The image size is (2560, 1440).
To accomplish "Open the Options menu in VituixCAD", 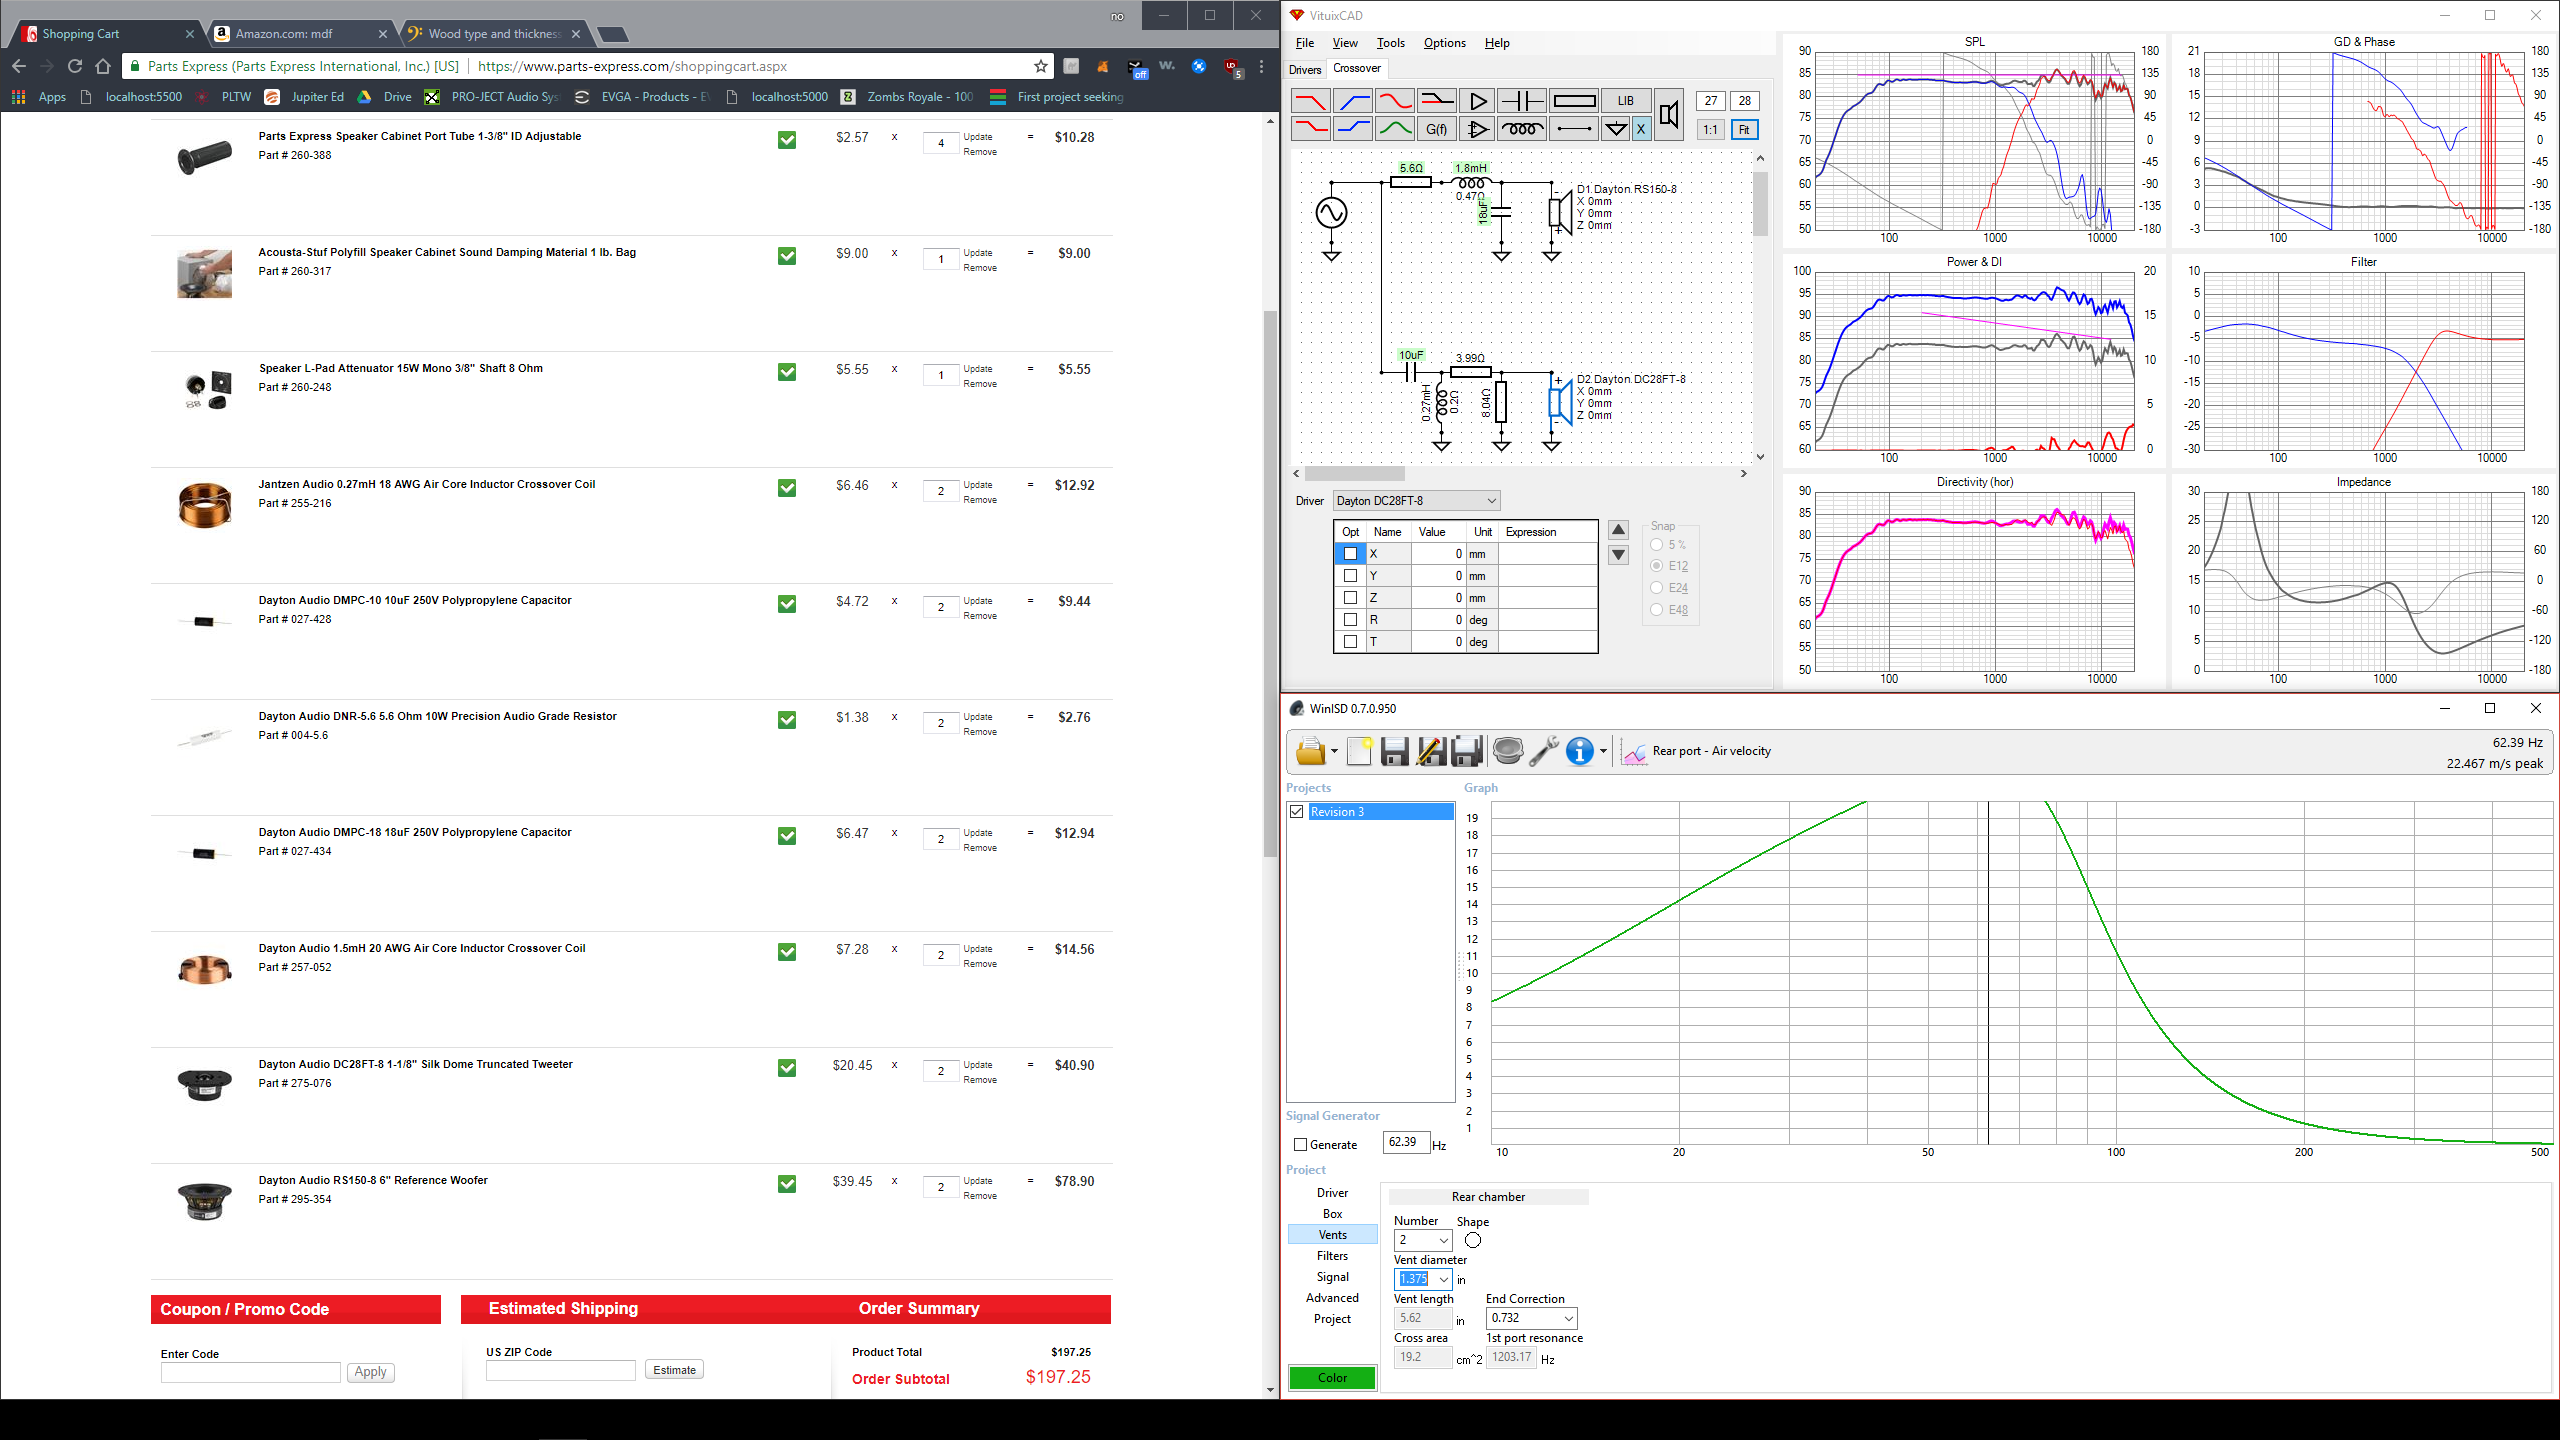I will point(1444,43).
